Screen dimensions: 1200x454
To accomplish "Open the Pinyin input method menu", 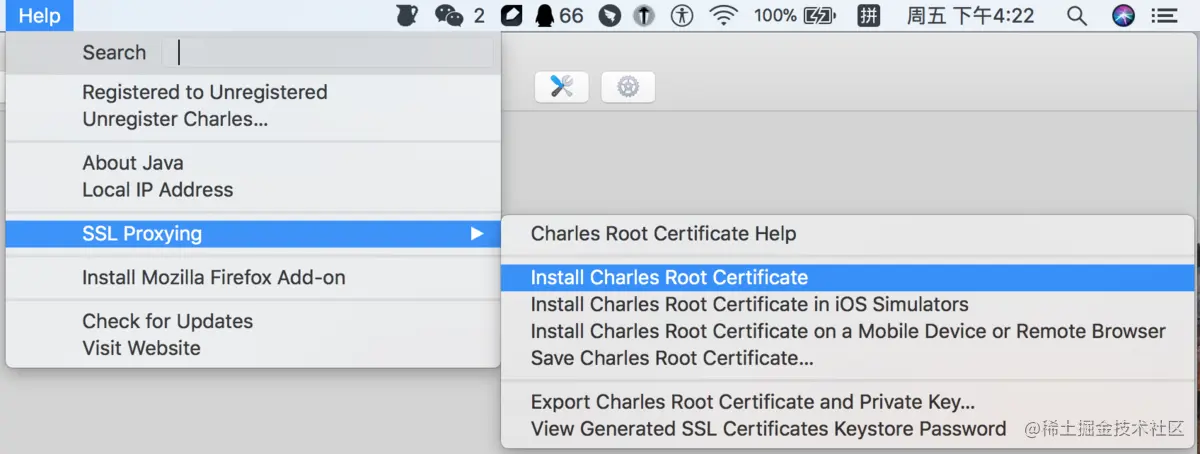I will point(869,16).
